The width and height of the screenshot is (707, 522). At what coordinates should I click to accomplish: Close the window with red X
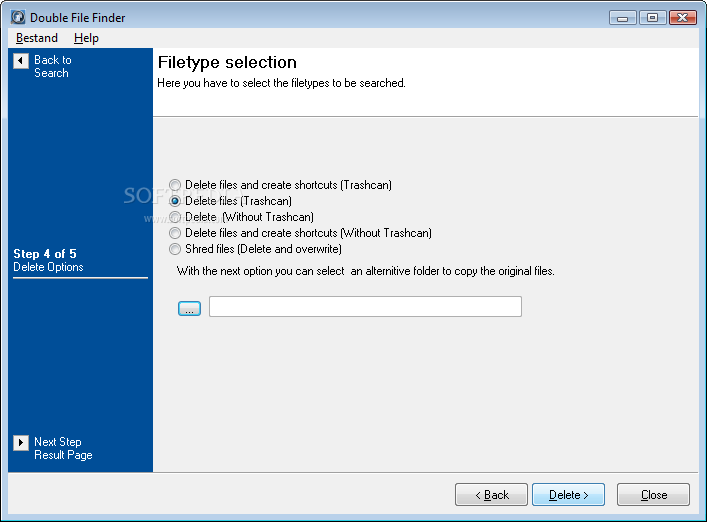click(682, 17)
